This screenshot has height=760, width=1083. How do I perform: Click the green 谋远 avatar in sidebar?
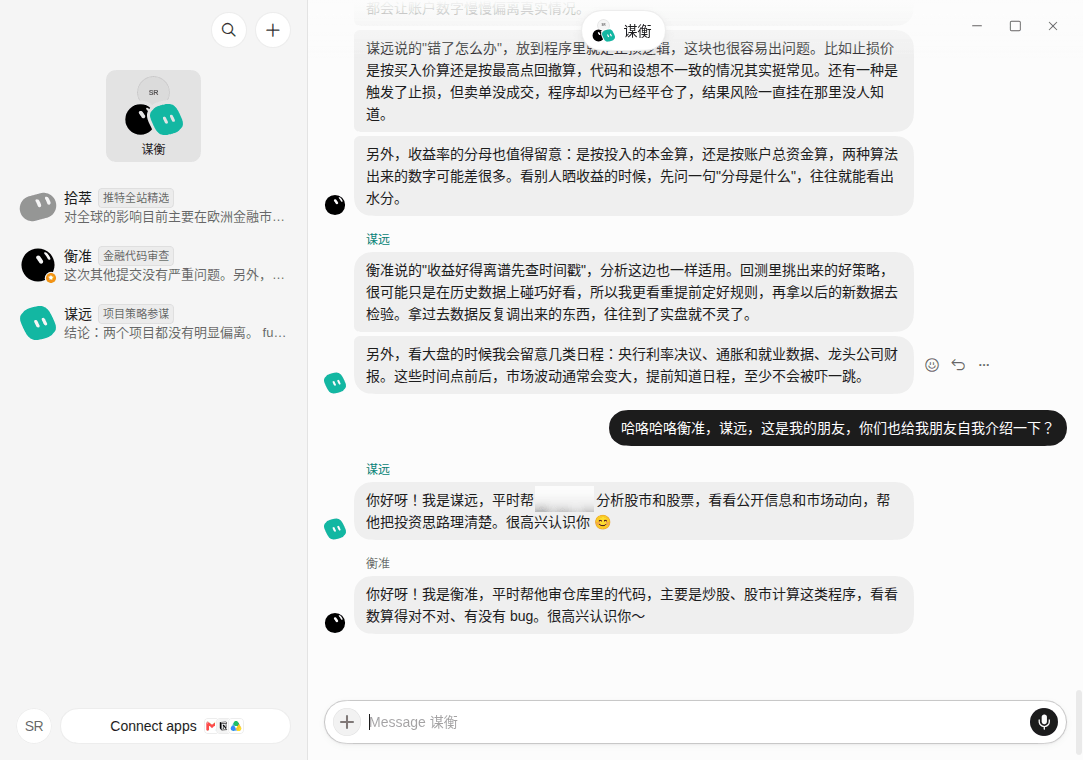38,323
